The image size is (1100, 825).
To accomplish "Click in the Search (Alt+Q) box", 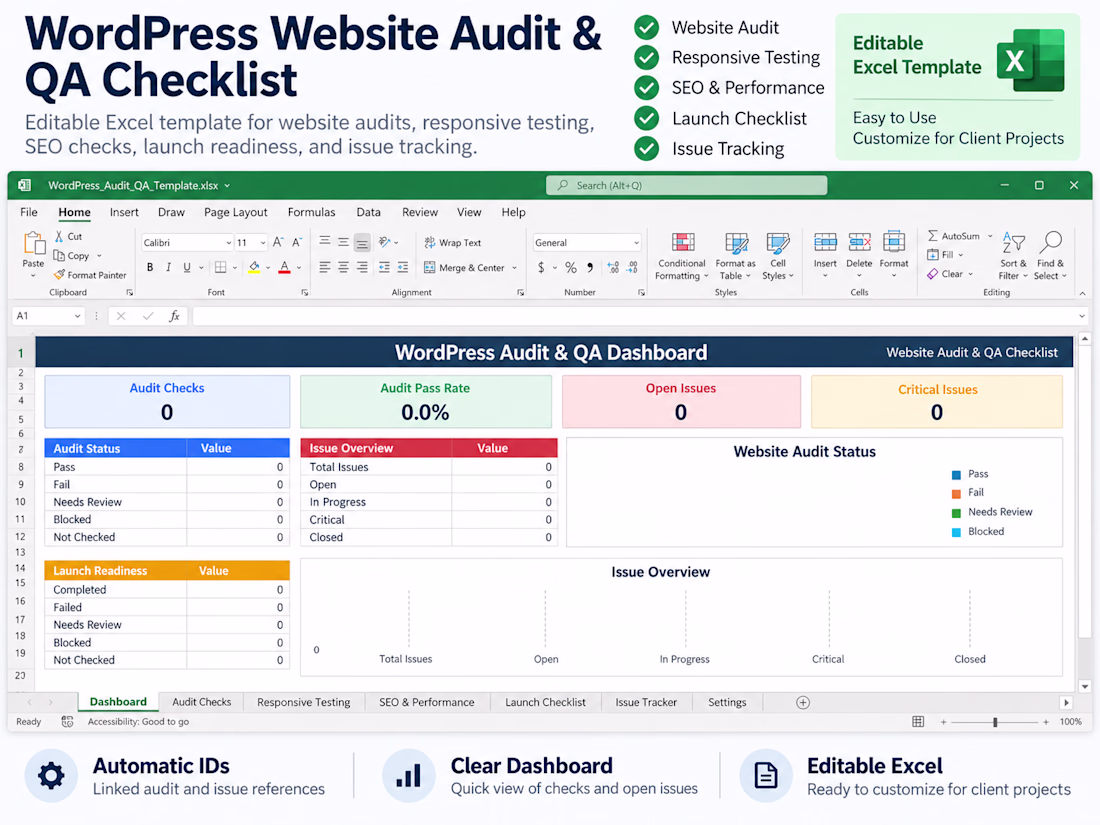I will pyautogui.click(x=686, y=185).
